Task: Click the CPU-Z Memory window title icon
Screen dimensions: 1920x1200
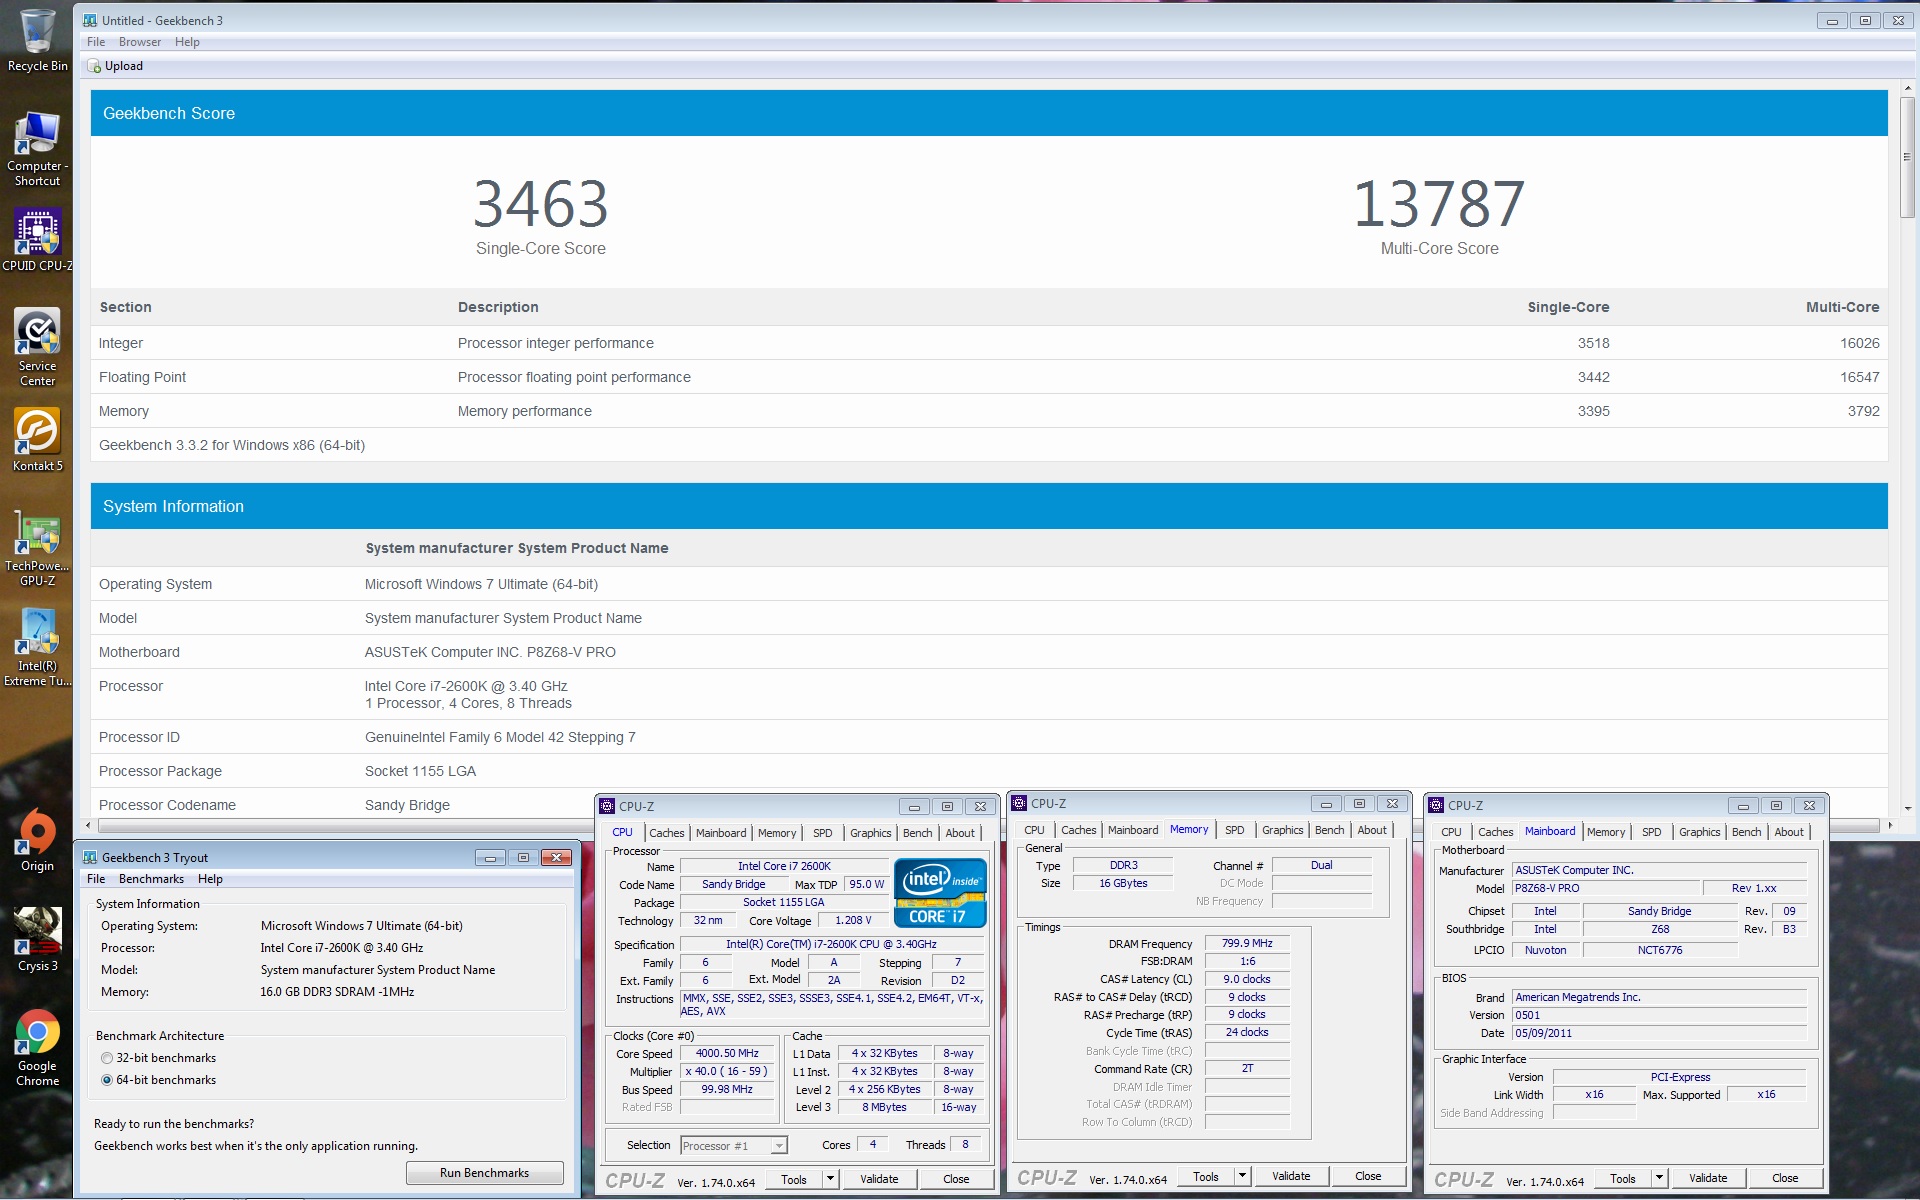Action: pos(1019,803)
